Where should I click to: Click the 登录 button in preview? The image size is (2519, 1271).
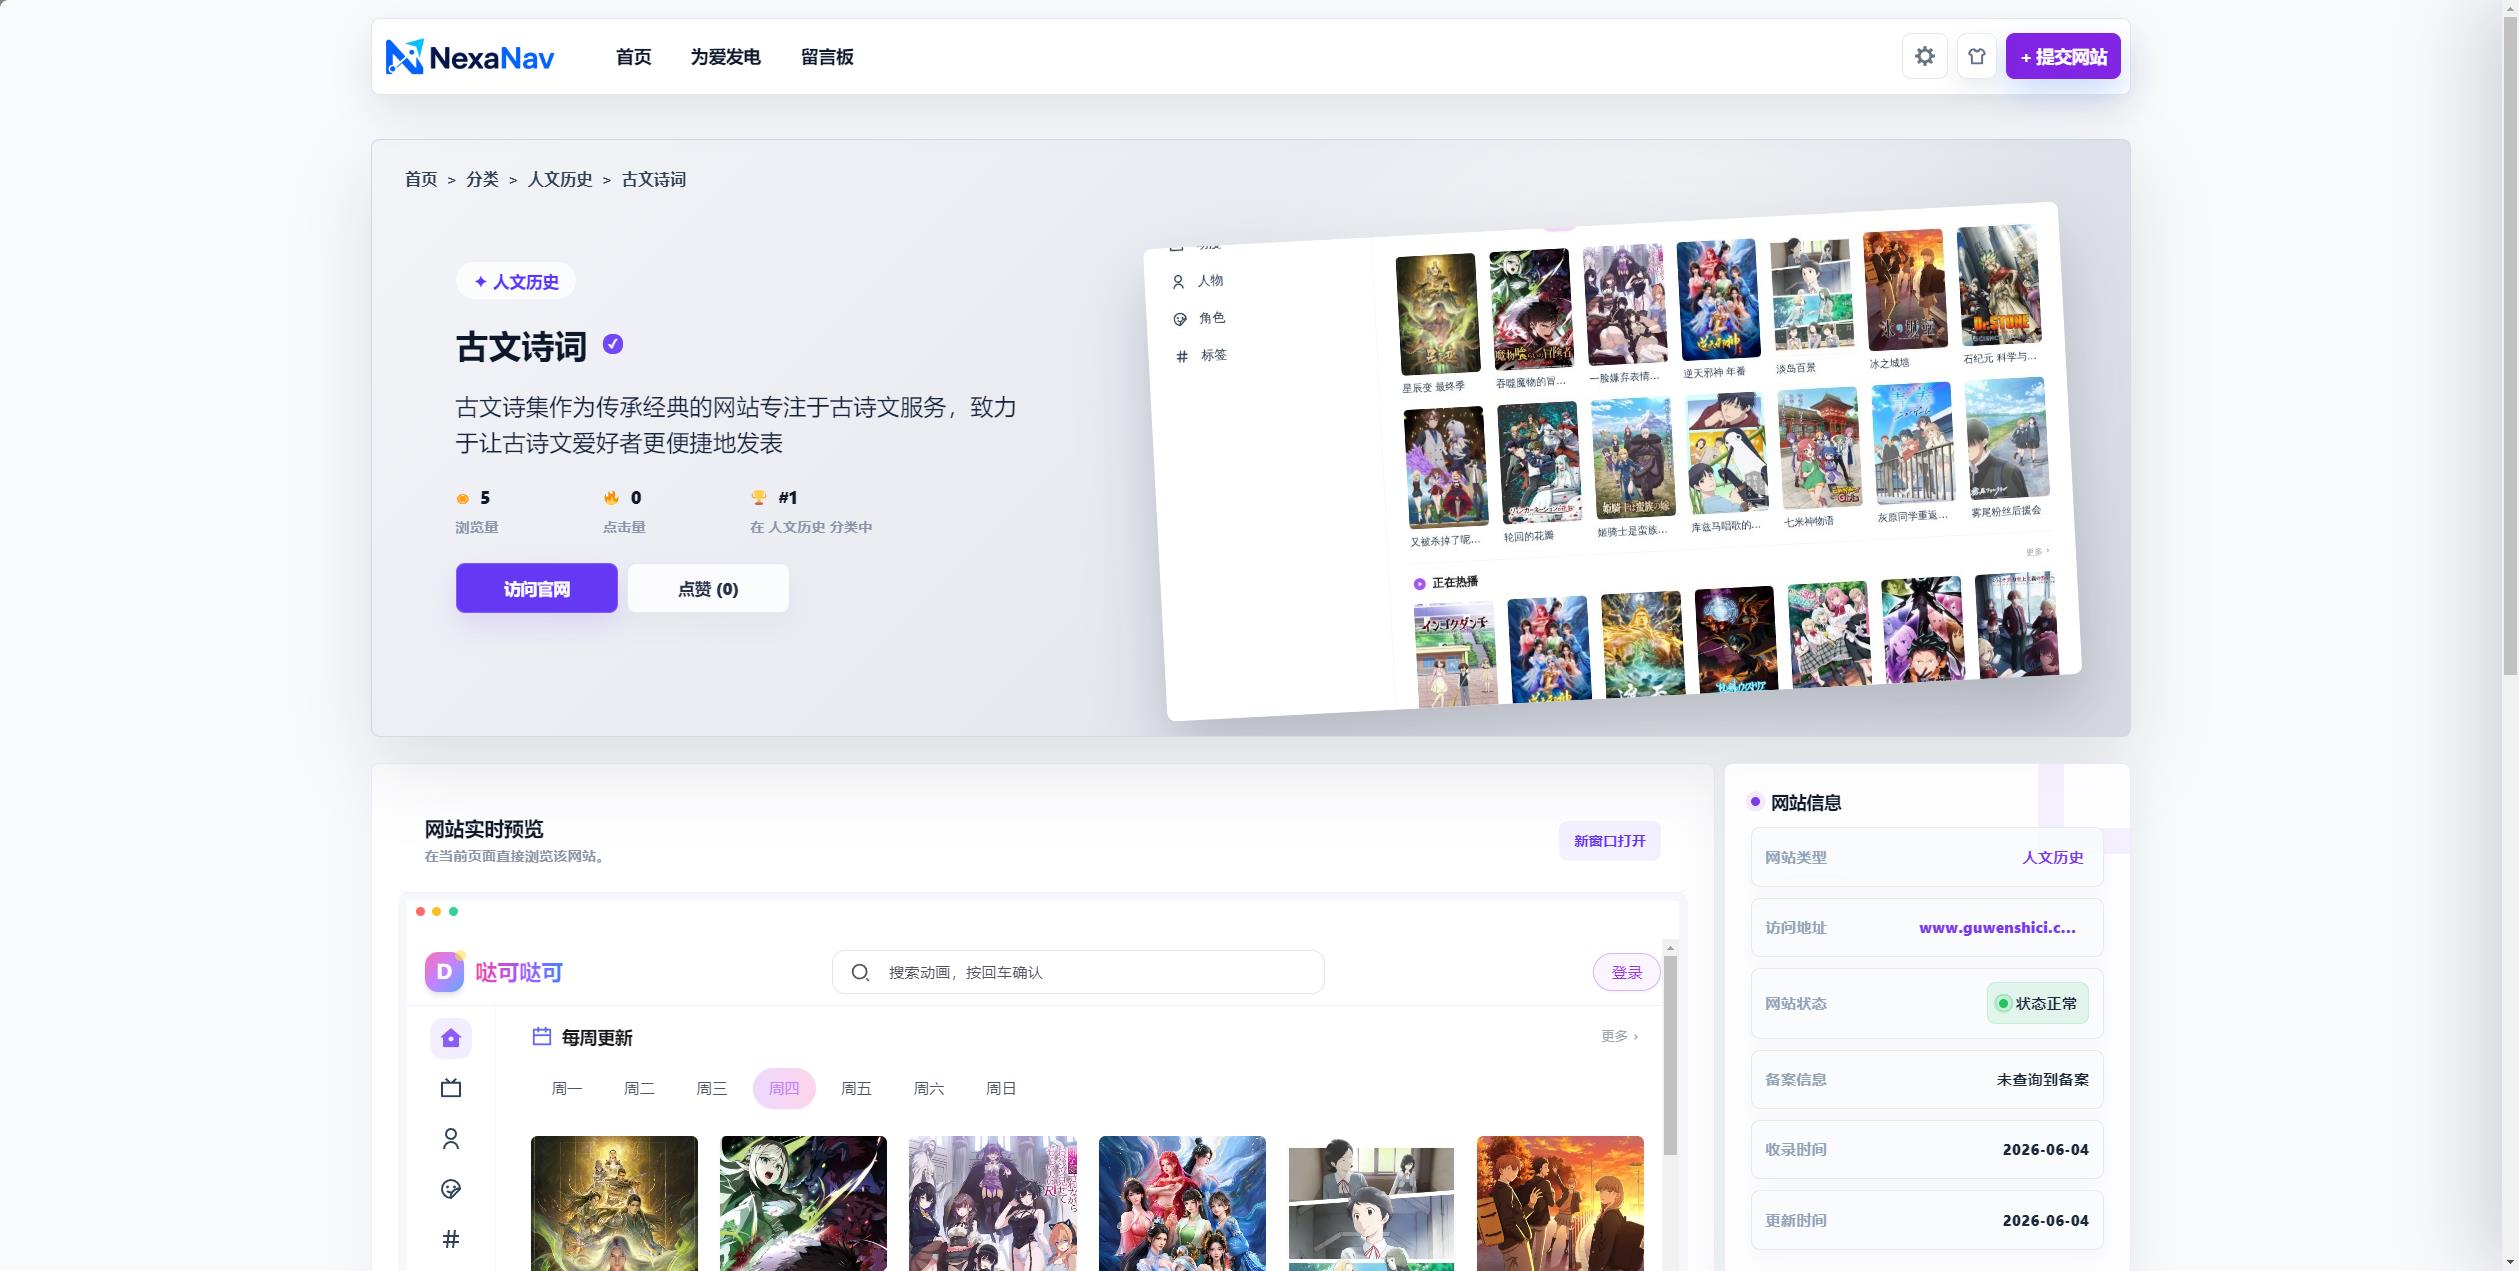(1627, 972)
